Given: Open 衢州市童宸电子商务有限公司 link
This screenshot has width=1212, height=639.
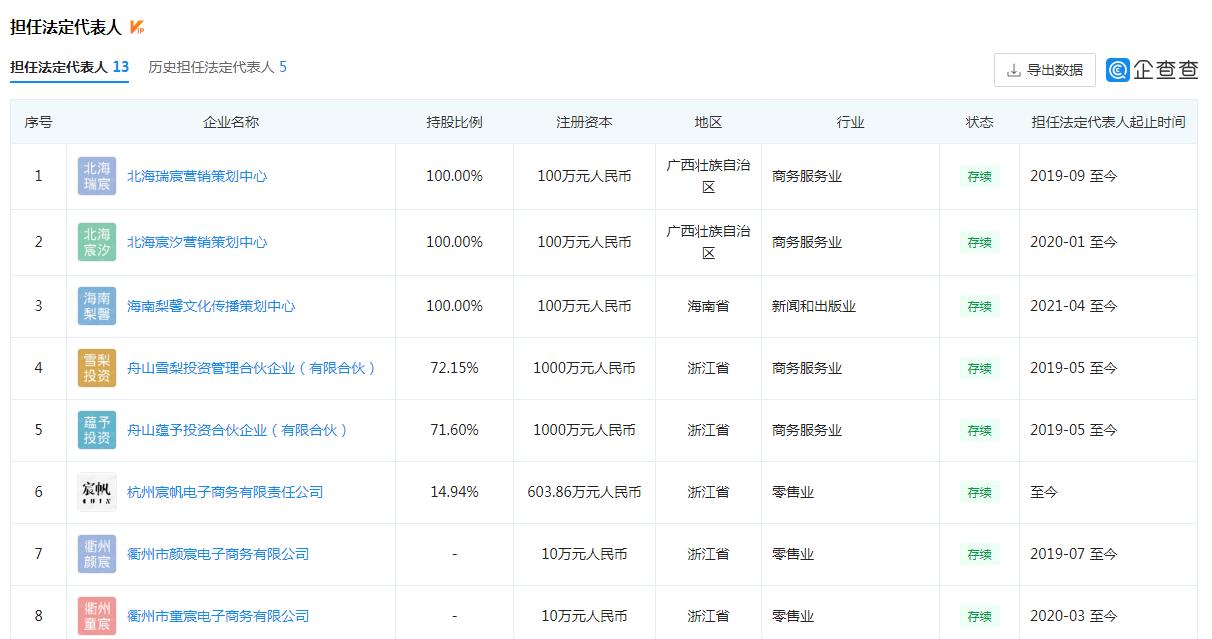Looking at the screenshot, I should click(218, 616).
